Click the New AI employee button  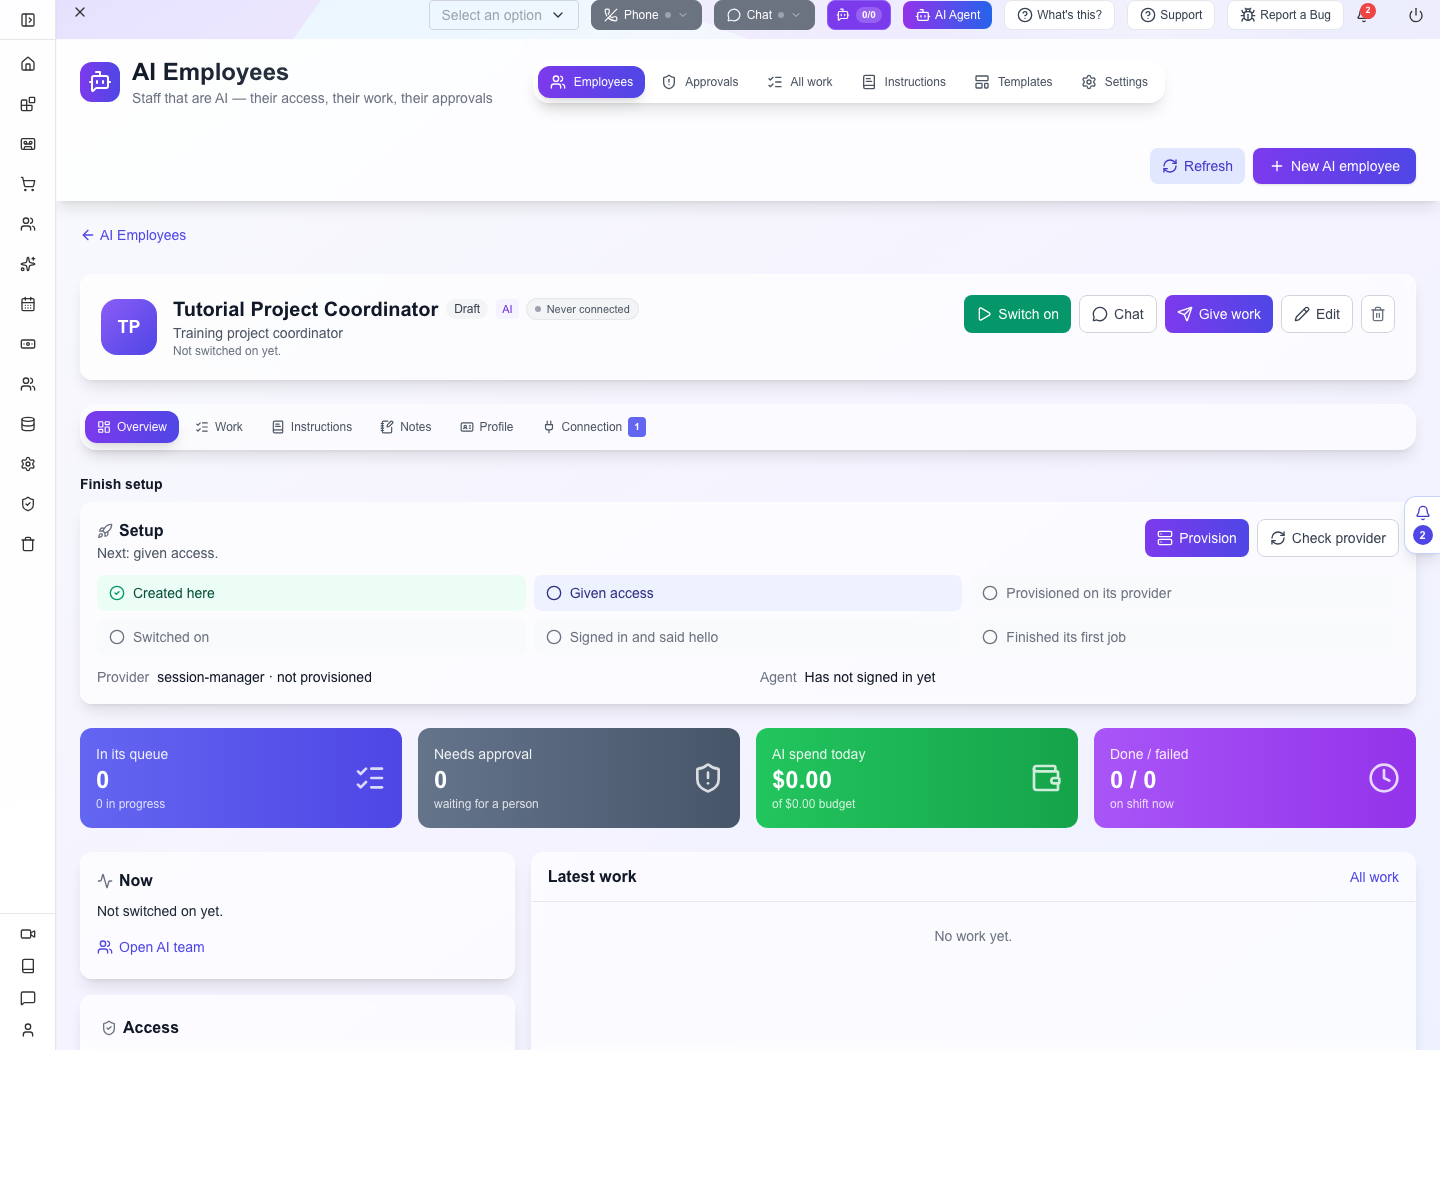[1334, 166]
